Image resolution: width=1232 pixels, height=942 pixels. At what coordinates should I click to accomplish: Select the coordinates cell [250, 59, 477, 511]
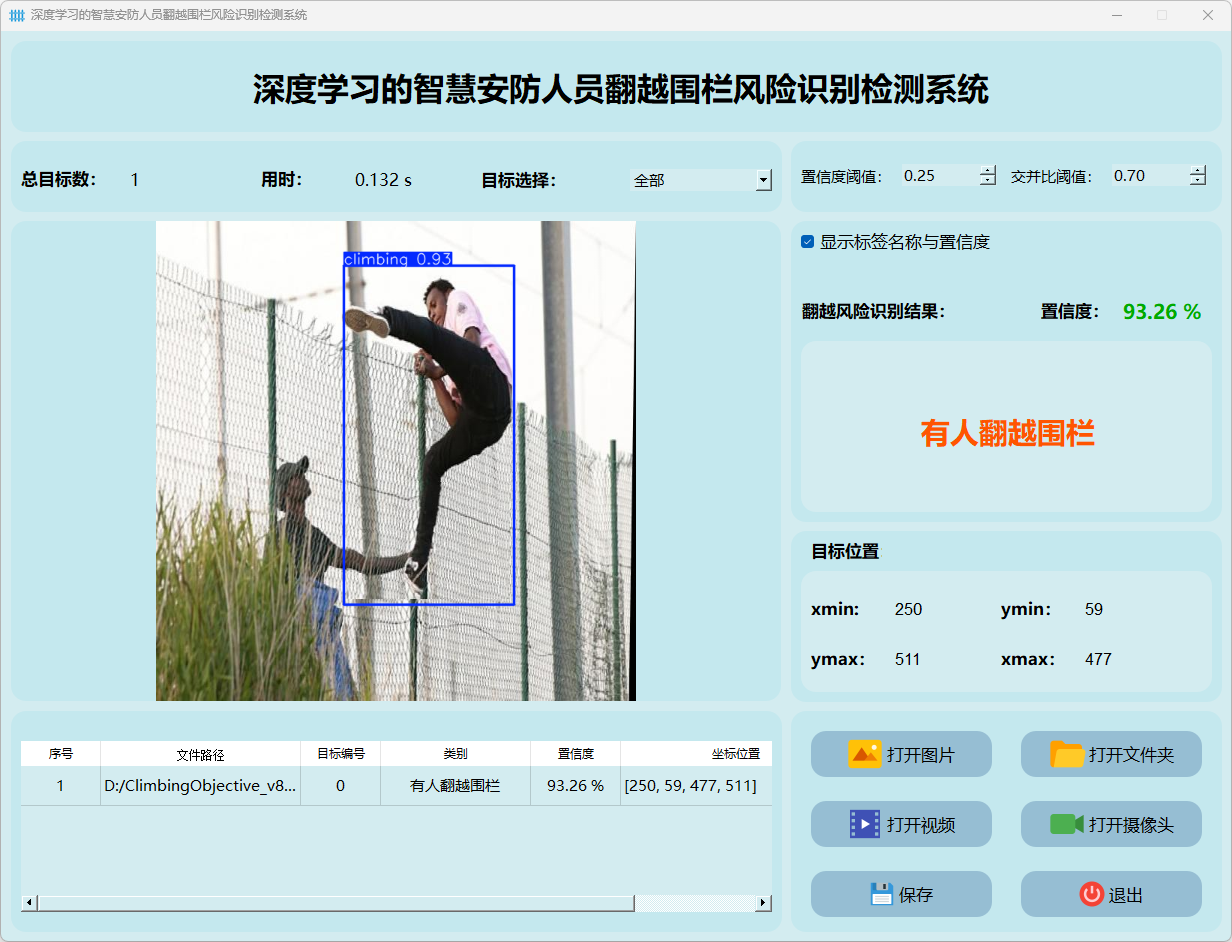[x=696, y=786]
